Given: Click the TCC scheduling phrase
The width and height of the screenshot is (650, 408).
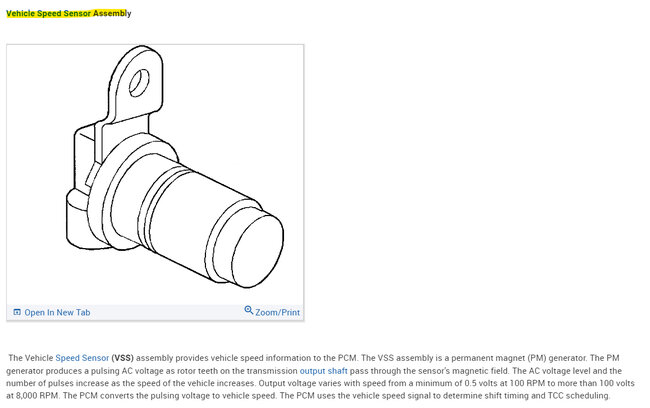Looking at the screenshot, I should 579,396.
